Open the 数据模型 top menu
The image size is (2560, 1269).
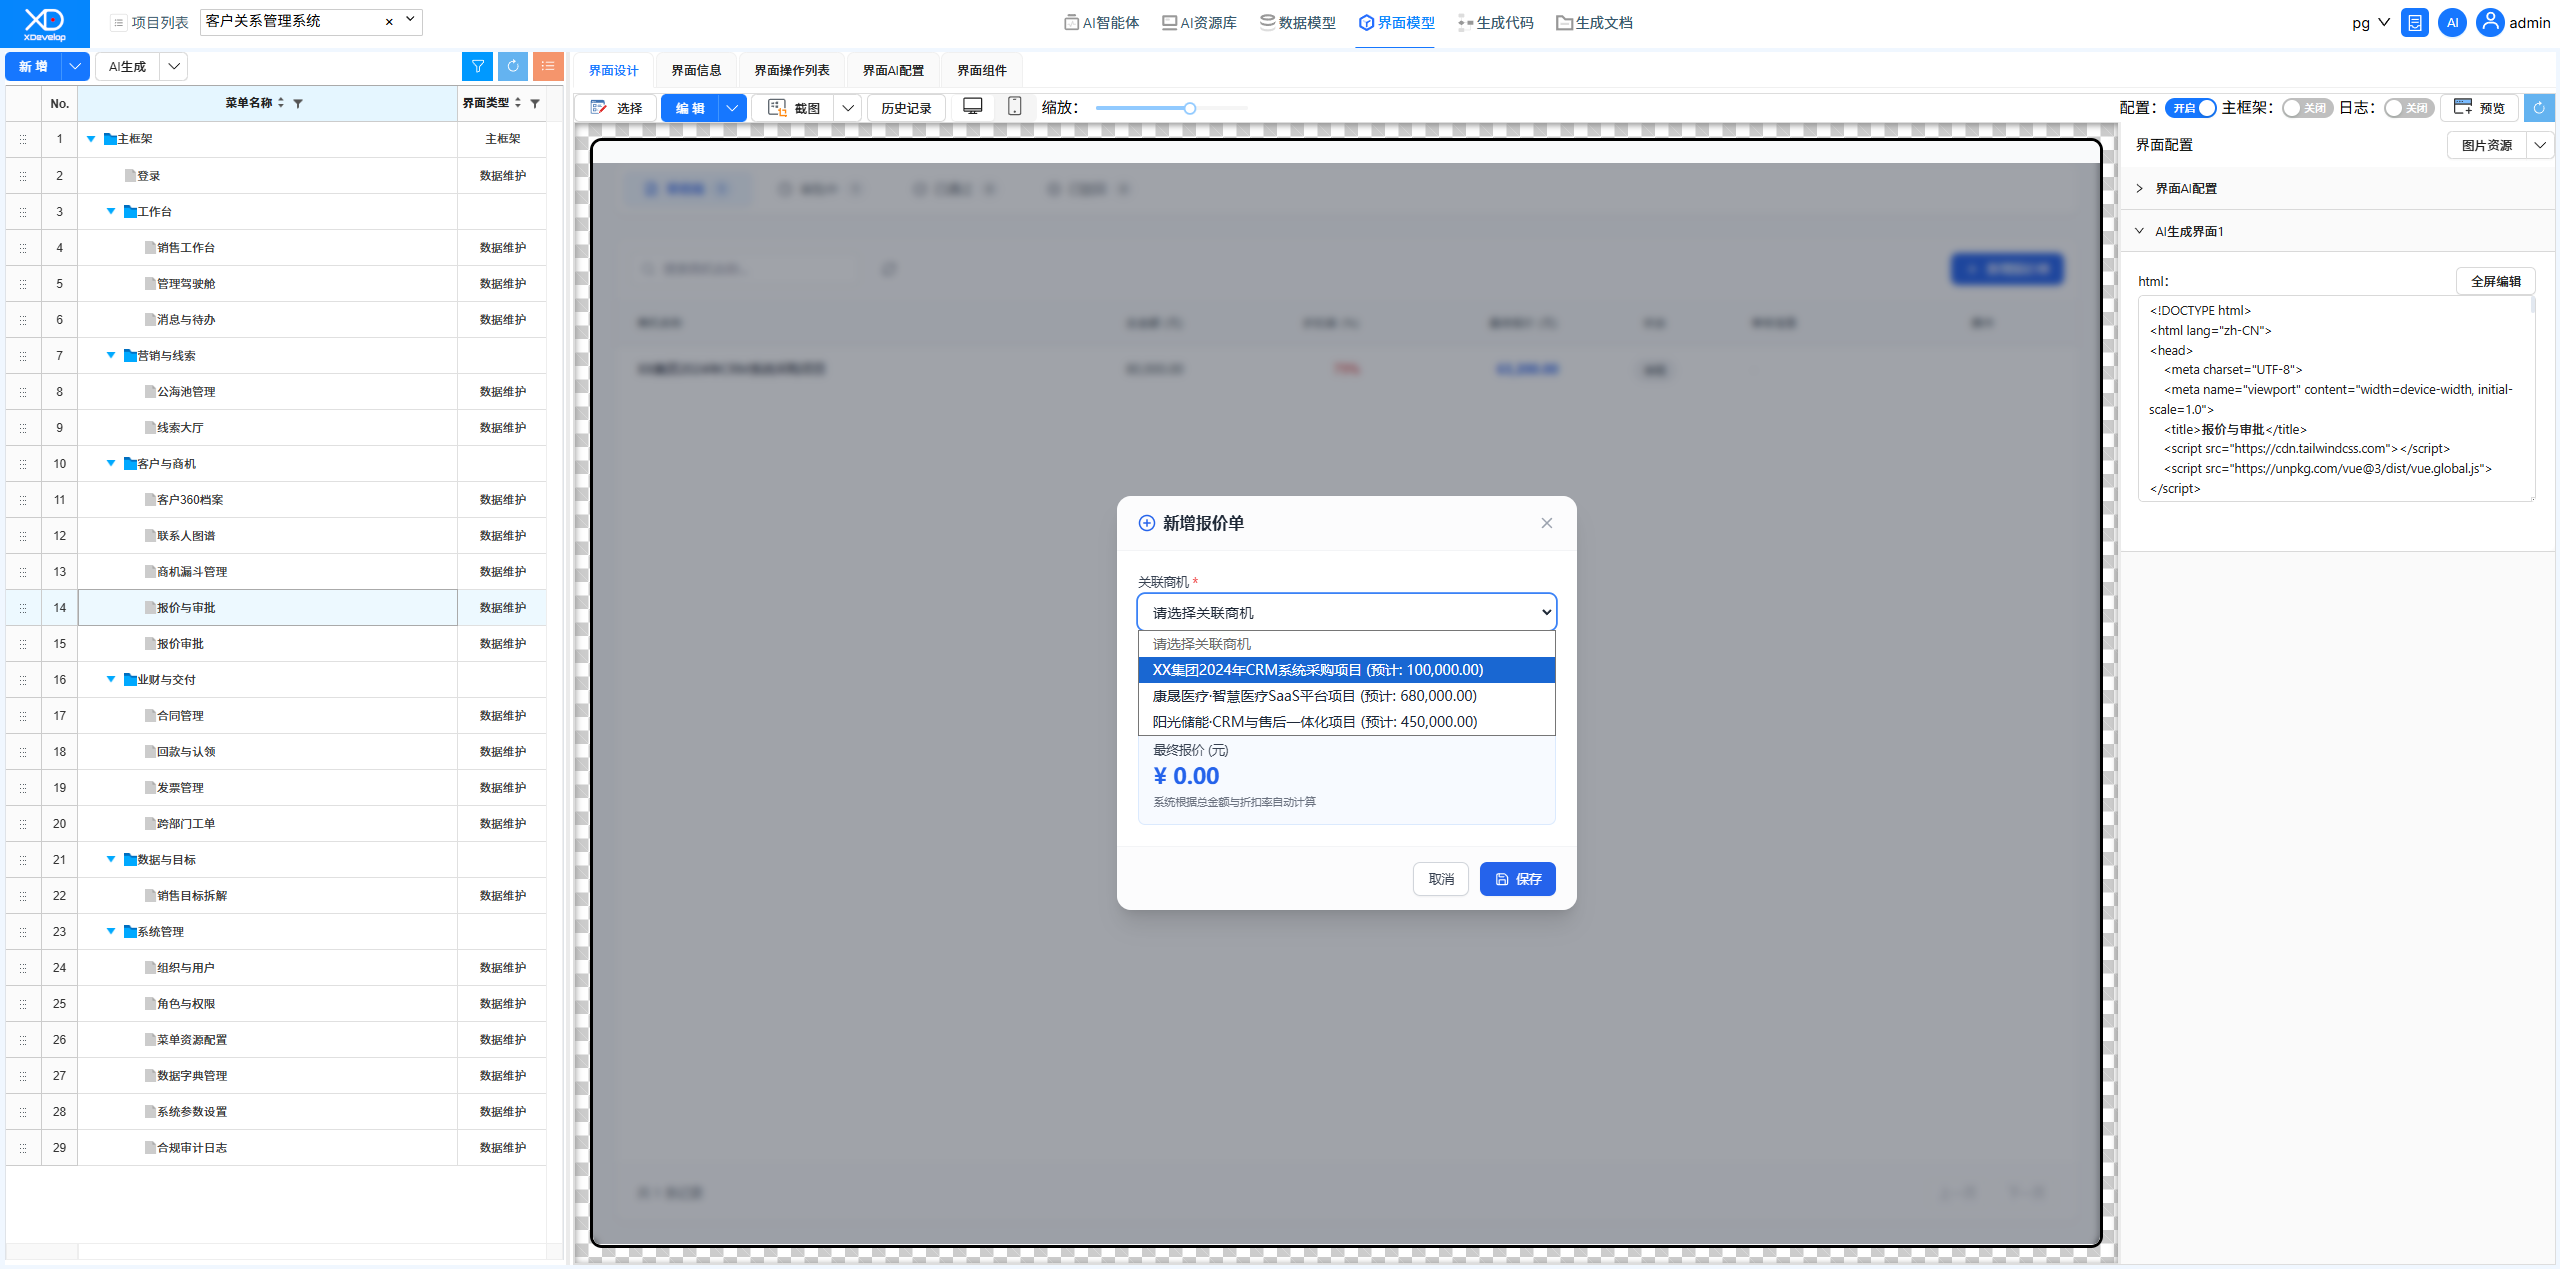pyautogui.click(x=1298, y=22)
